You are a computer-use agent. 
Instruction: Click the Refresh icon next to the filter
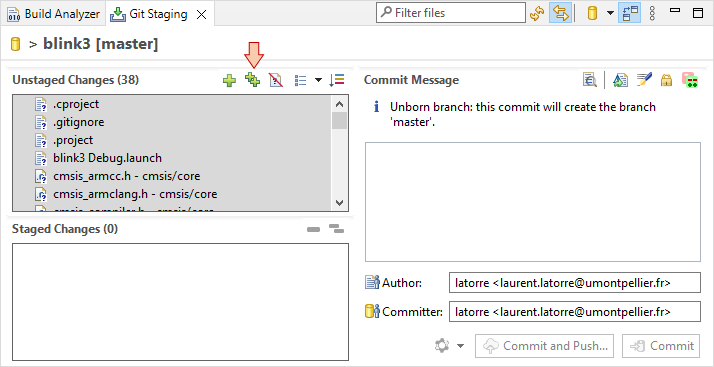point(537,13)
